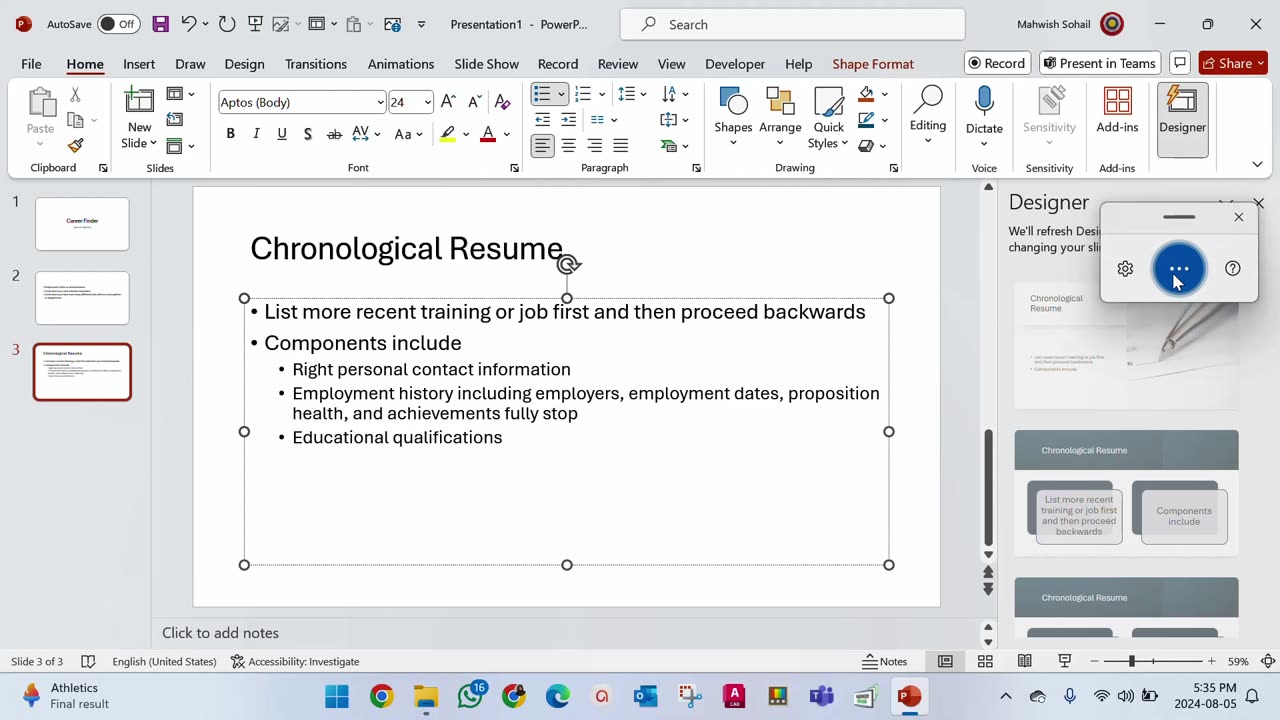Click the Share button
The image size is (1280, 720).
(1234, 63)
